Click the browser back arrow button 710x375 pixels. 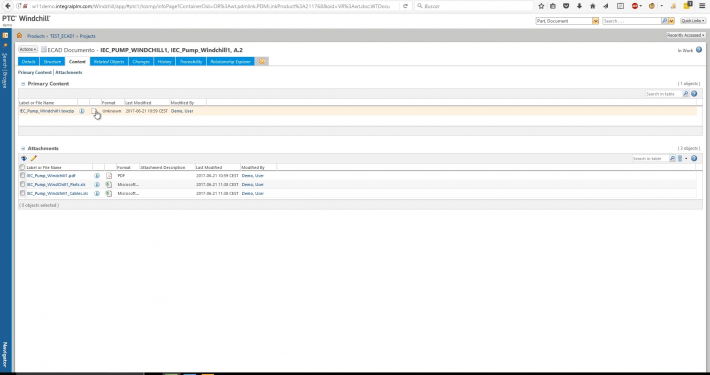pyautogui.click(x=8, y=6)
